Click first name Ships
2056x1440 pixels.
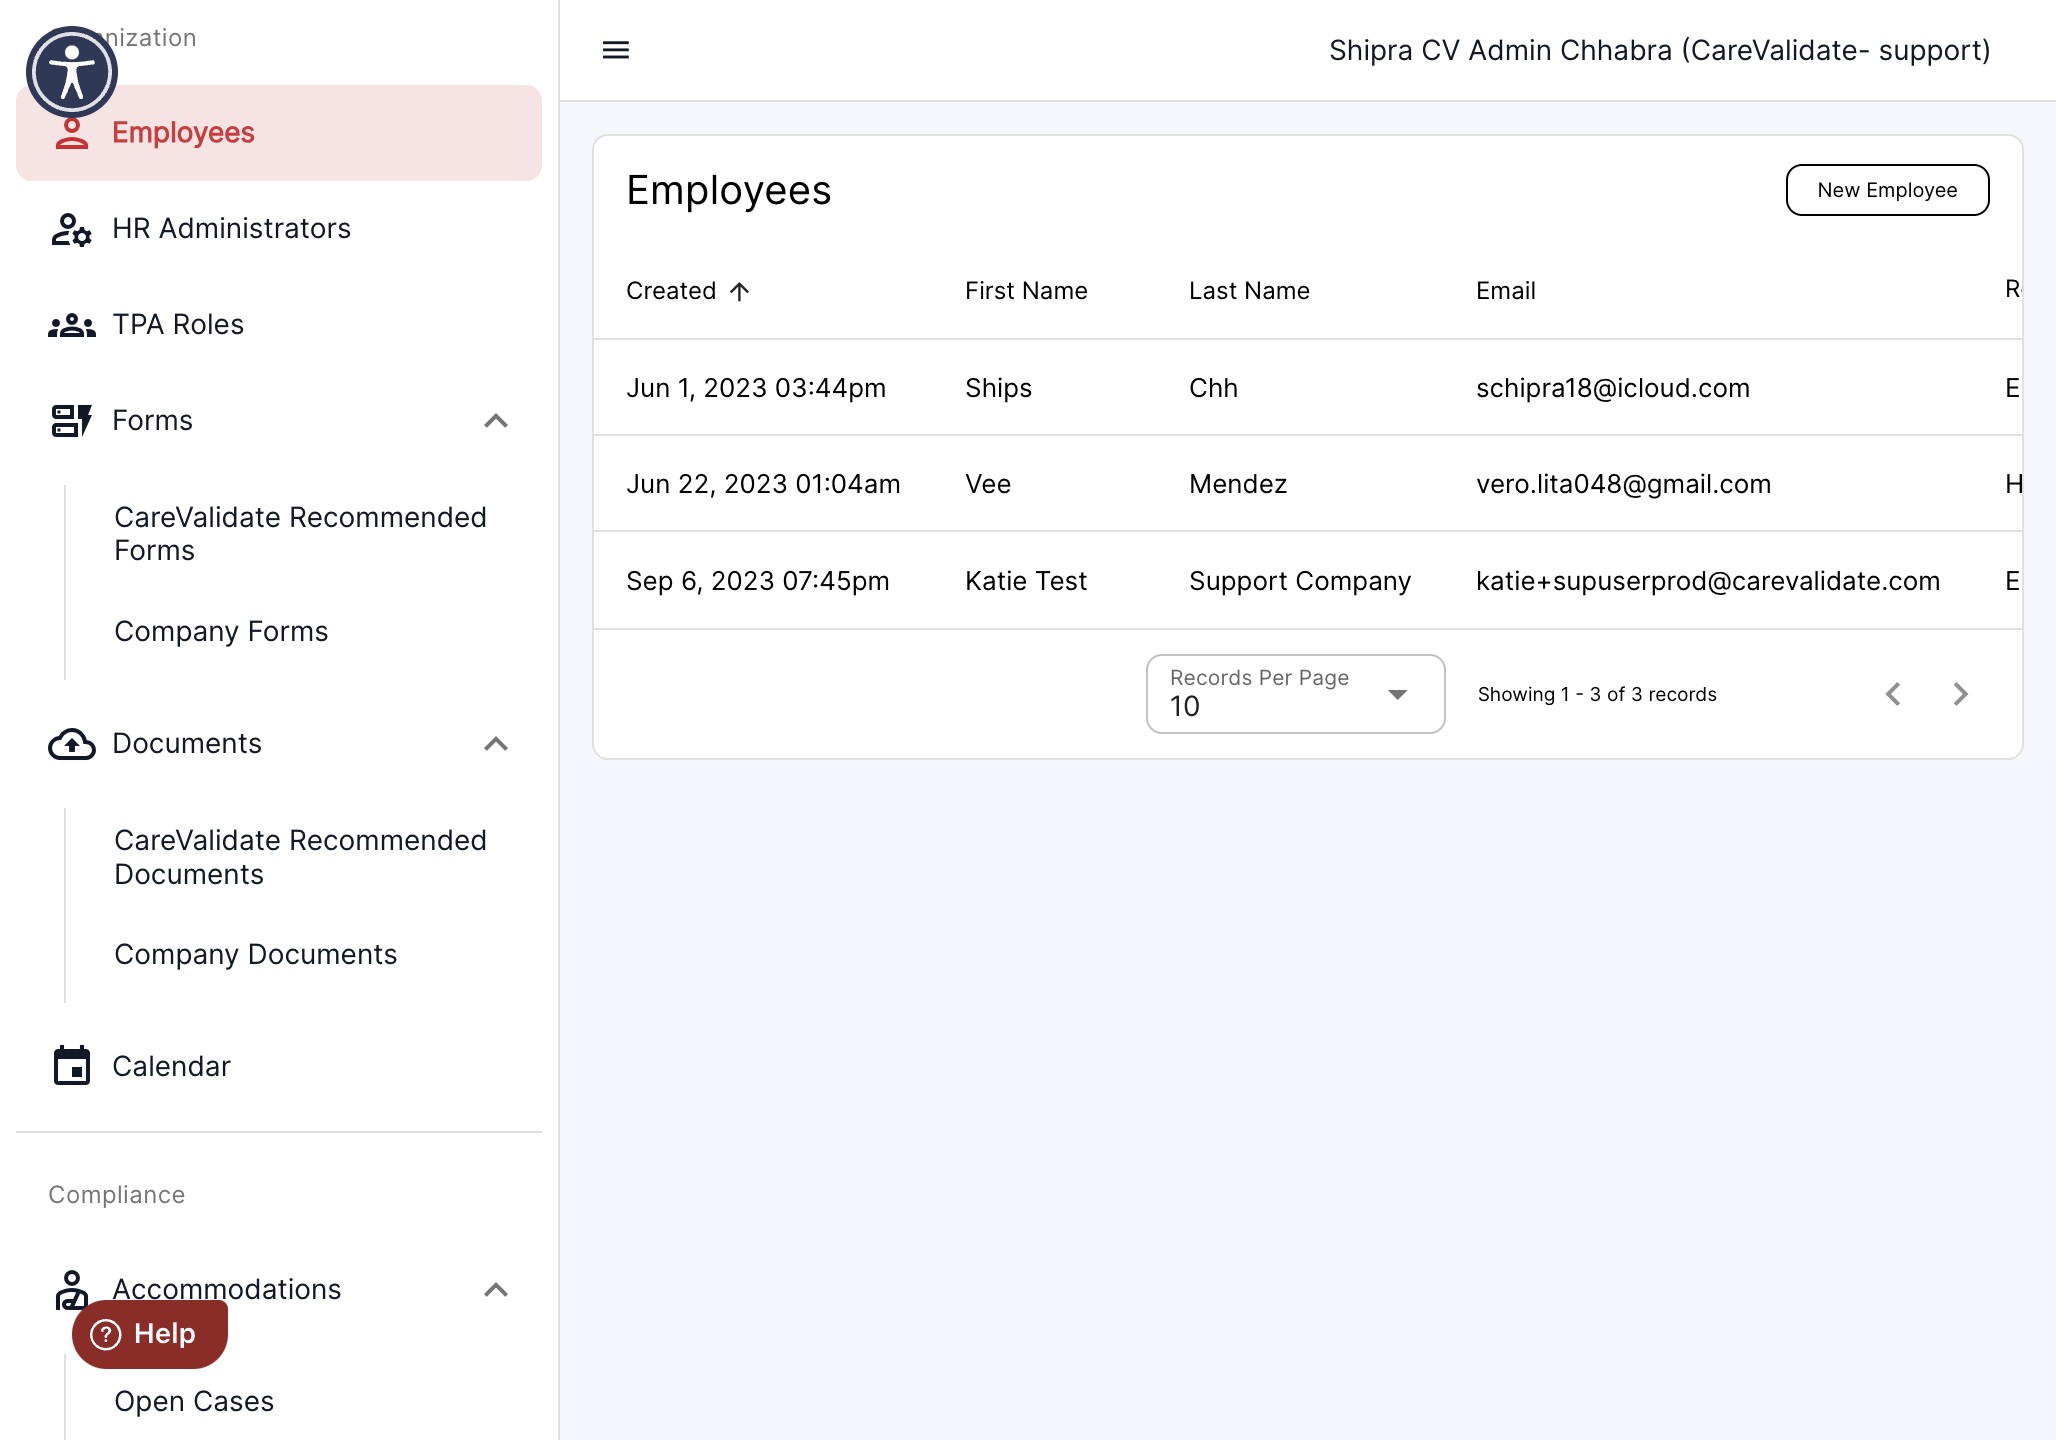(998, 388)
